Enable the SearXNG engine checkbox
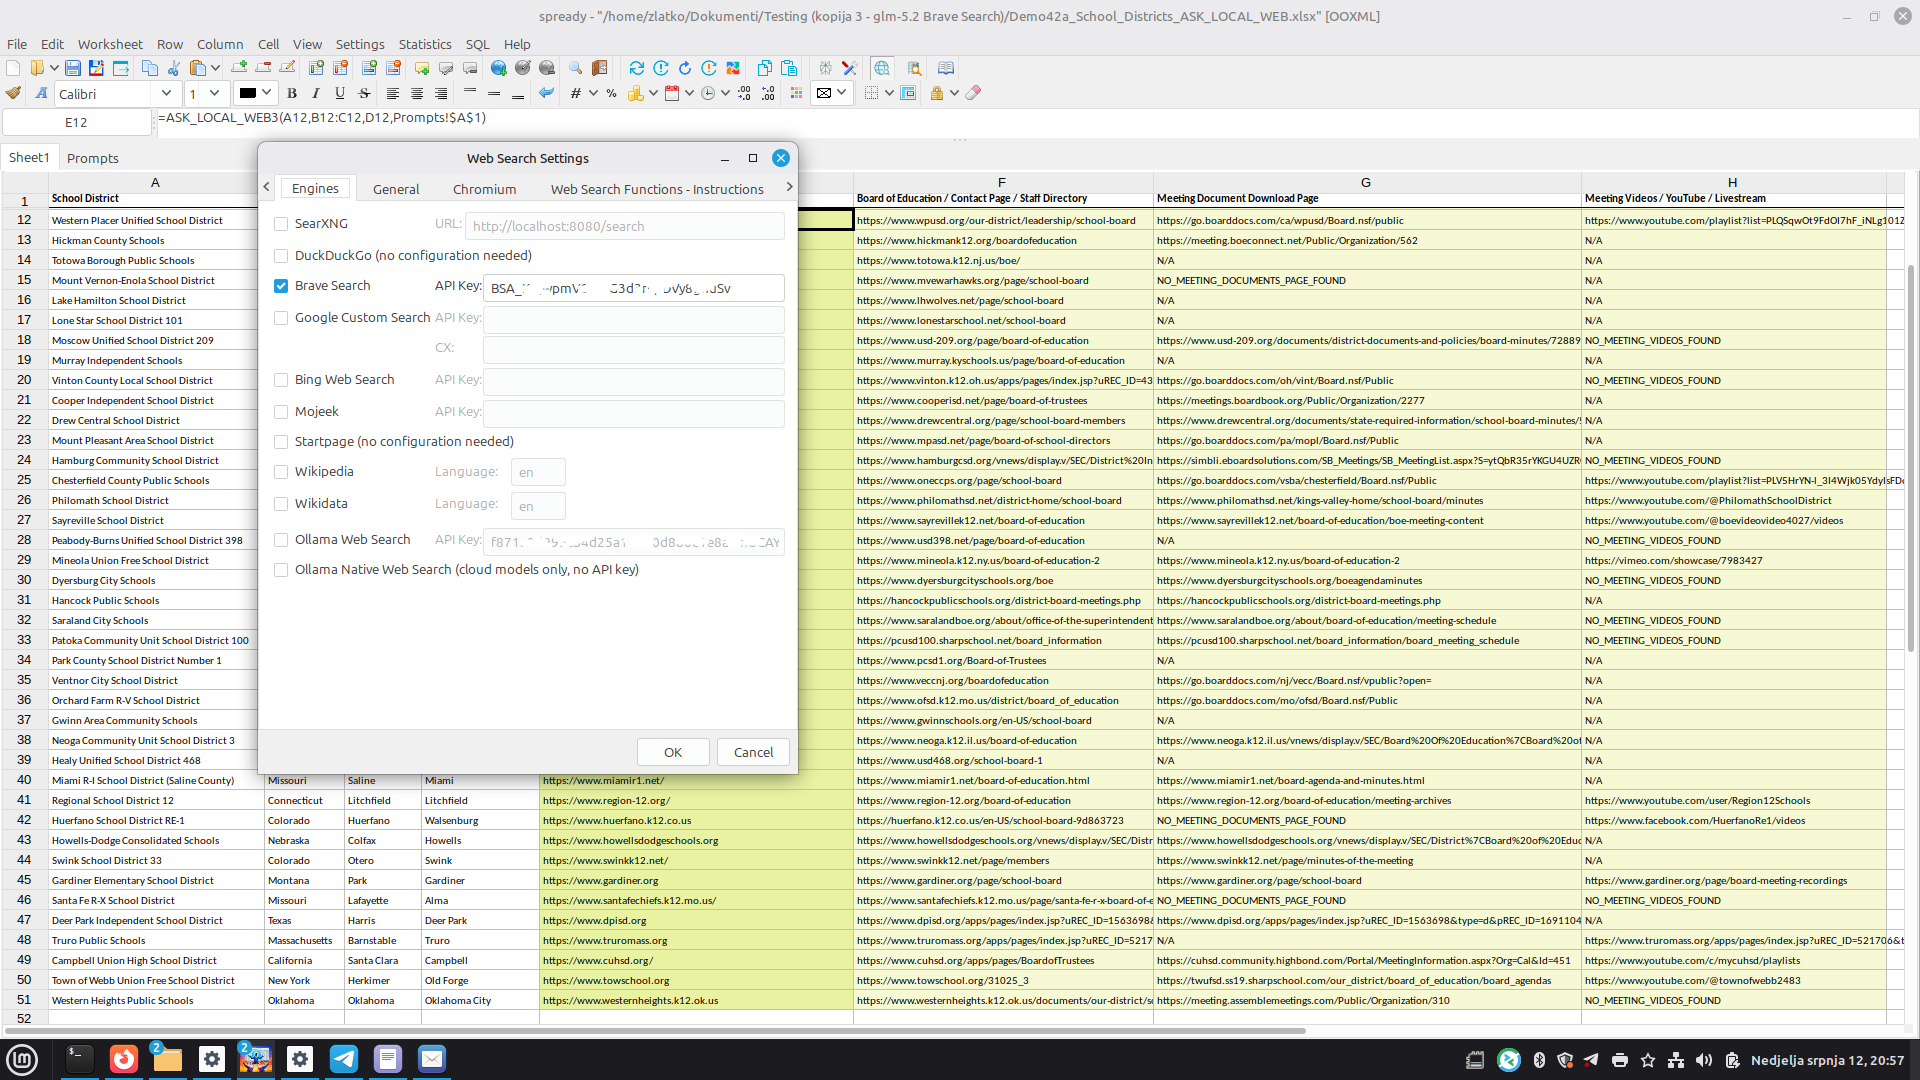 pyautogui.click(x=281, y=224)
